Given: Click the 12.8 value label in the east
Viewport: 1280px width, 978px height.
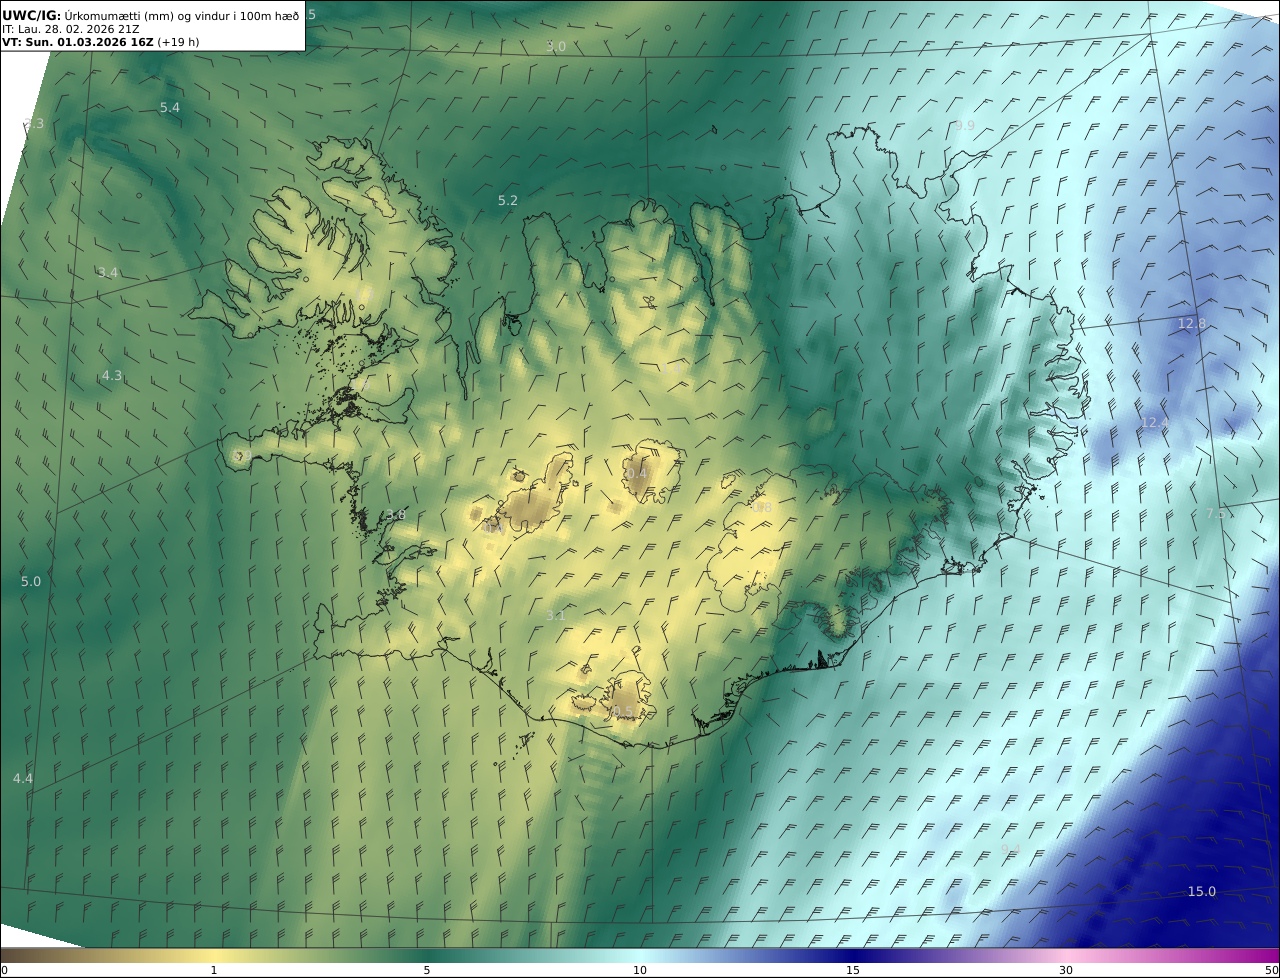Looking at the screenshot, I should [1192, 324].
